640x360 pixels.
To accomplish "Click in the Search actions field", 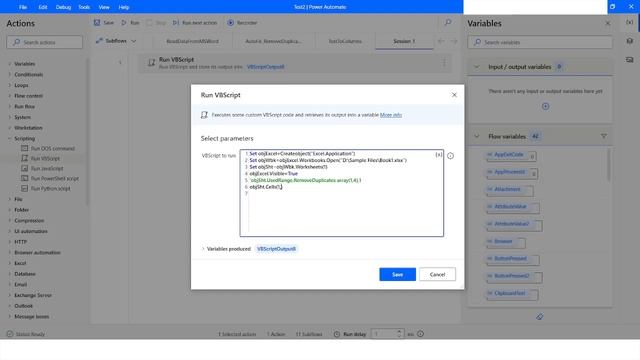I will 44,42.
